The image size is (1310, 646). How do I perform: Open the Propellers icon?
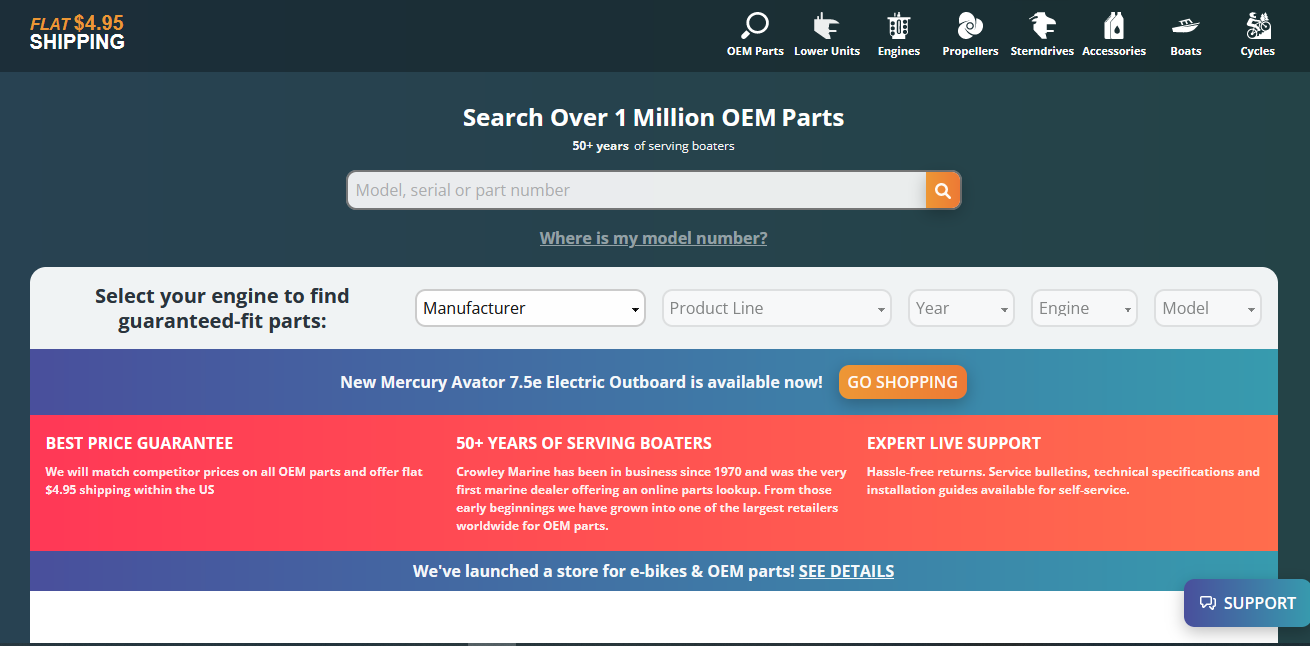click(970, 25)
